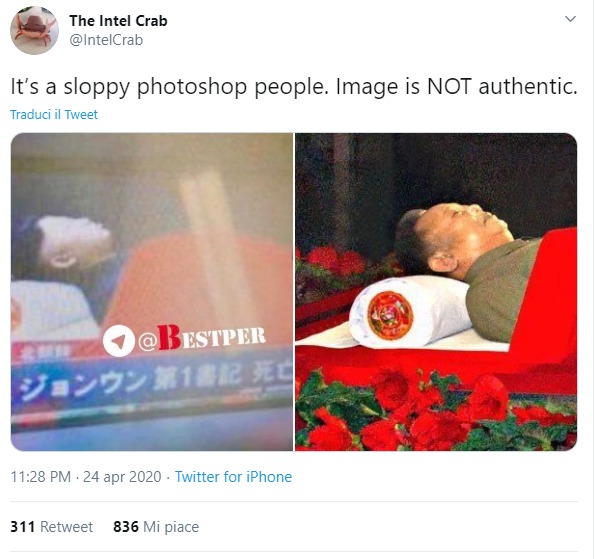Click the red roses below the coffin
Screen dimensions: 595x559
[x=436, y=412]
